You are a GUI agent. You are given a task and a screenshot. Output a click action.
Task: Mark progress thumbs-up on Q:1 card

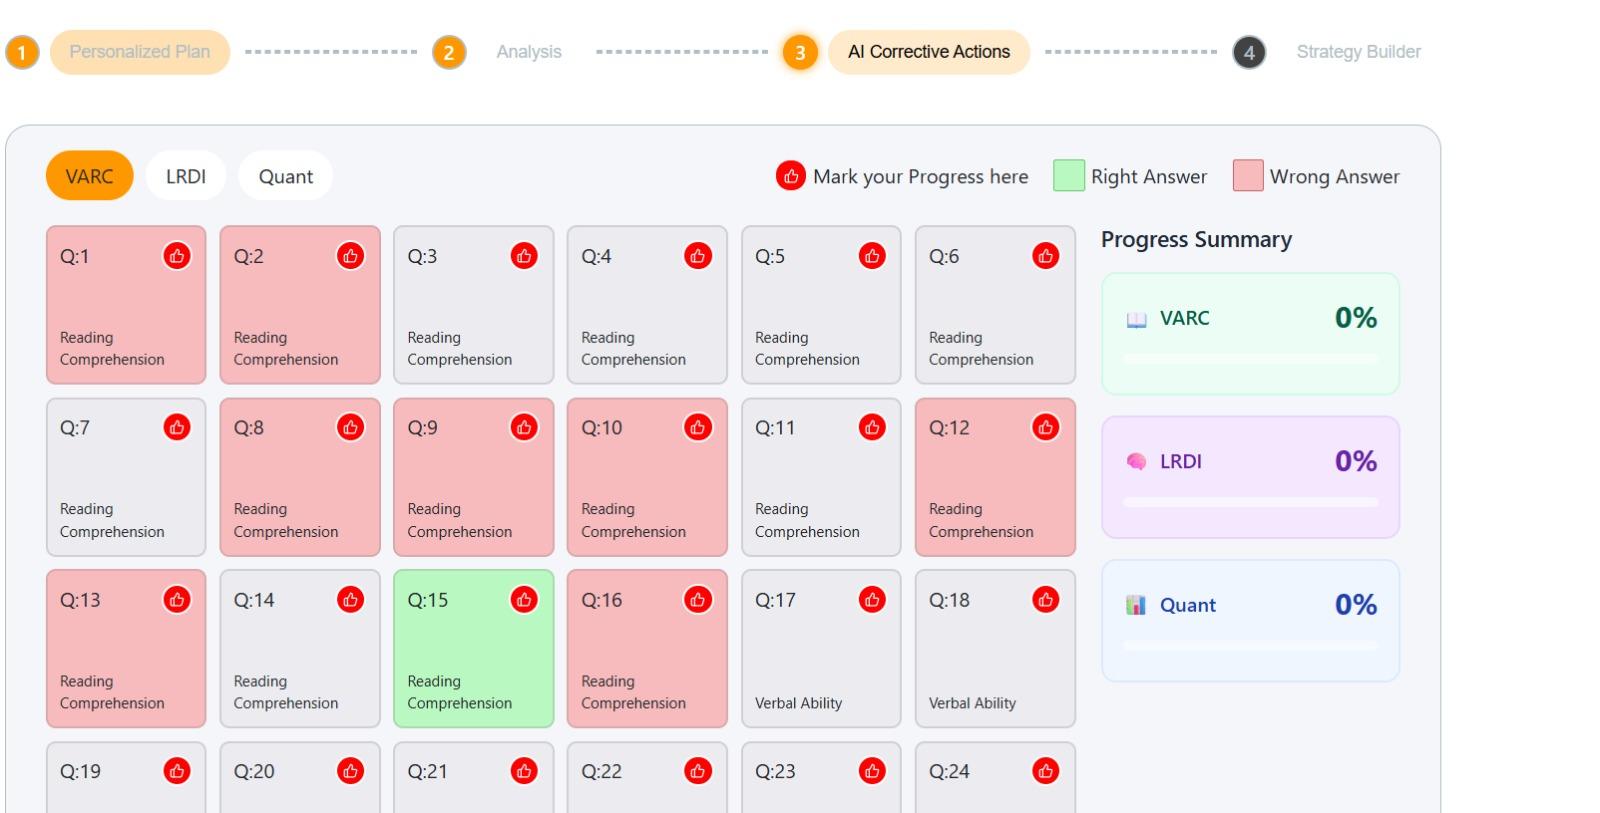click(x=177, y=256)
